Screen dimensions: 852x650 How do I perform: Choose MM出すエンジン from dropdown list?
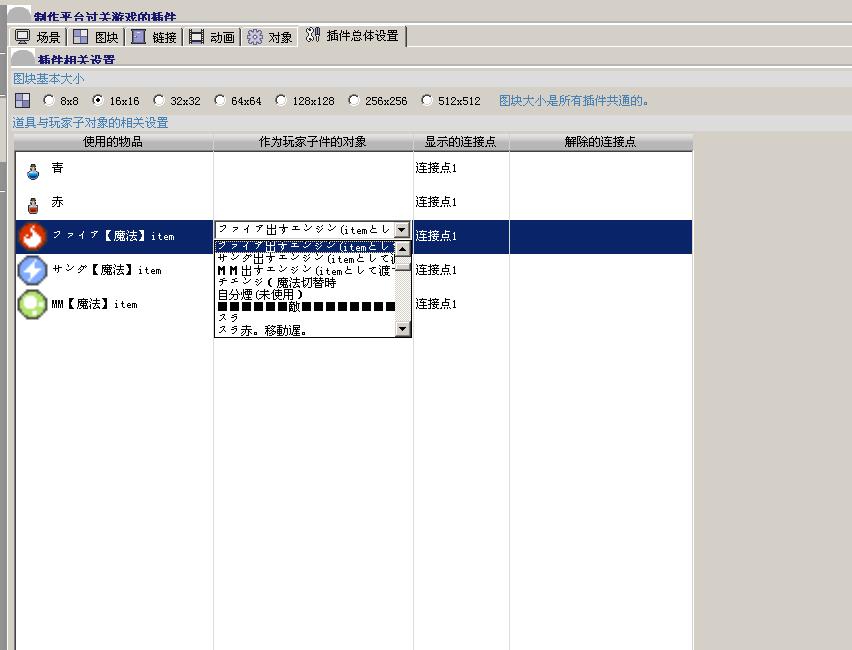click(x=305, y=271)
